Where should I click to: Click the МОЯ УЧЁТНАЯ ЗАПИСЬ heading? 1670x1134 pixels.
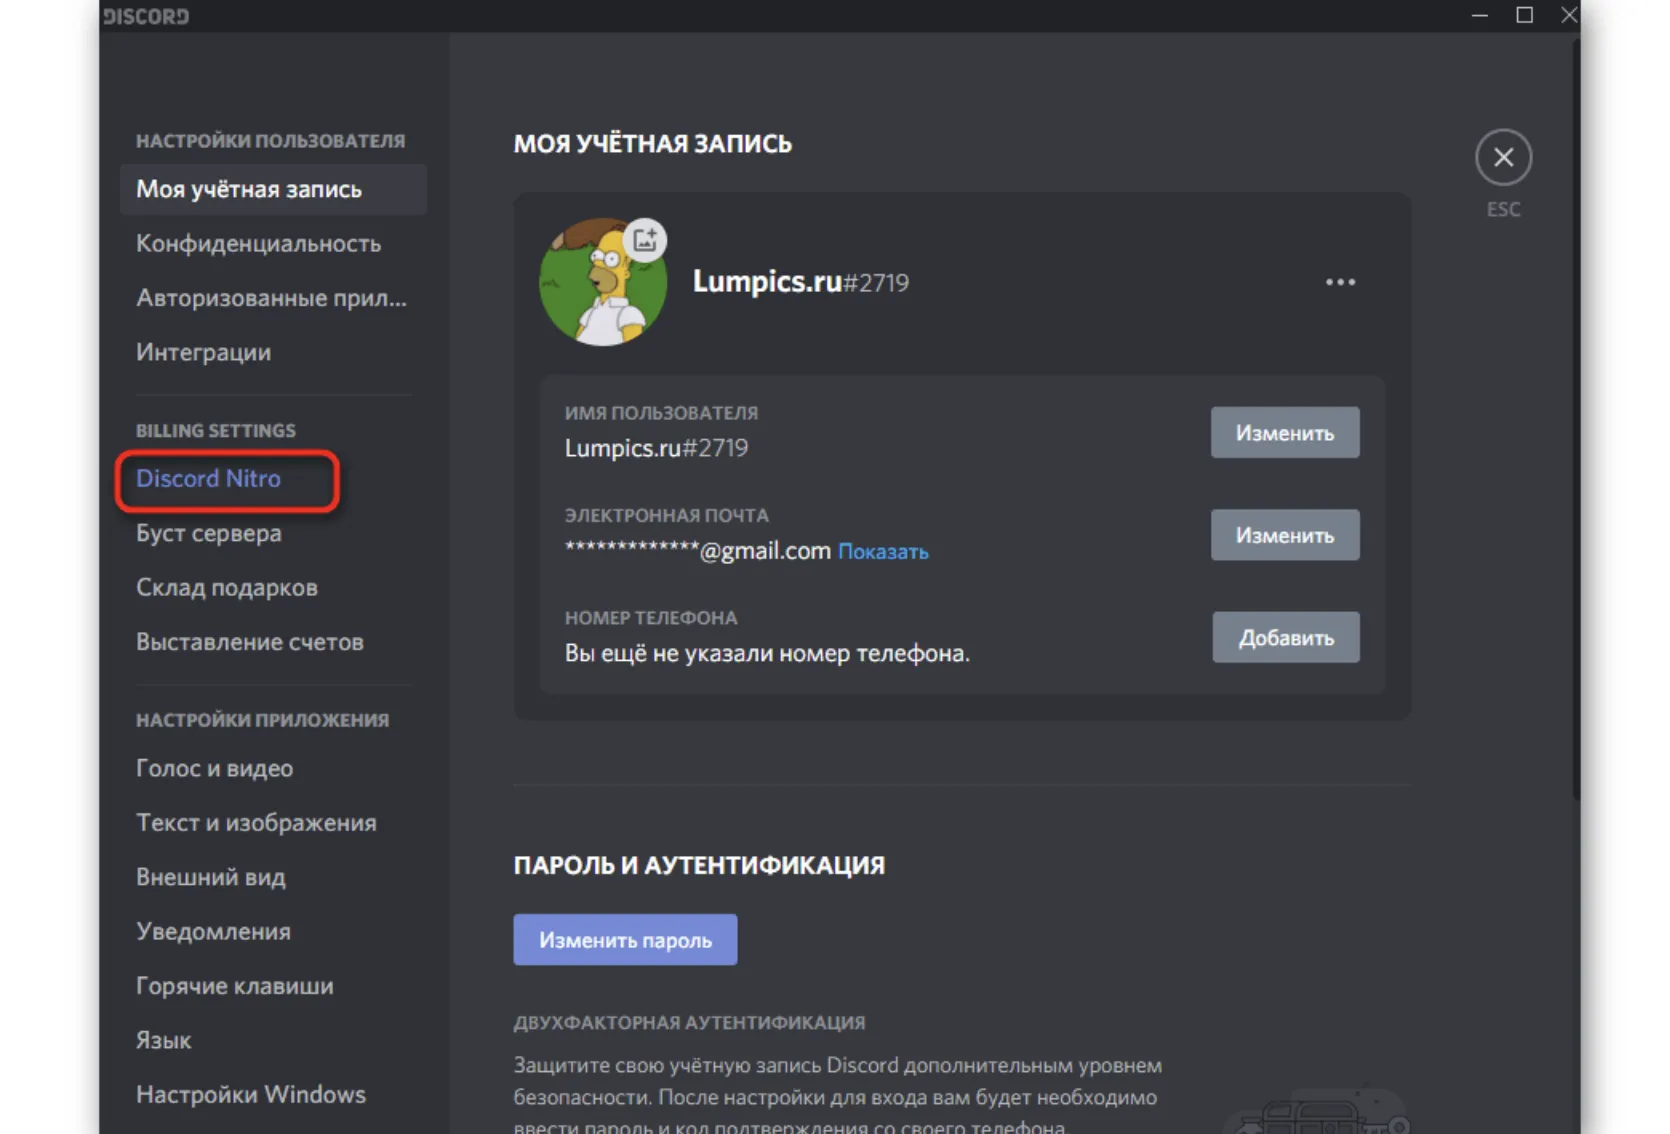(x=653, y=144)
